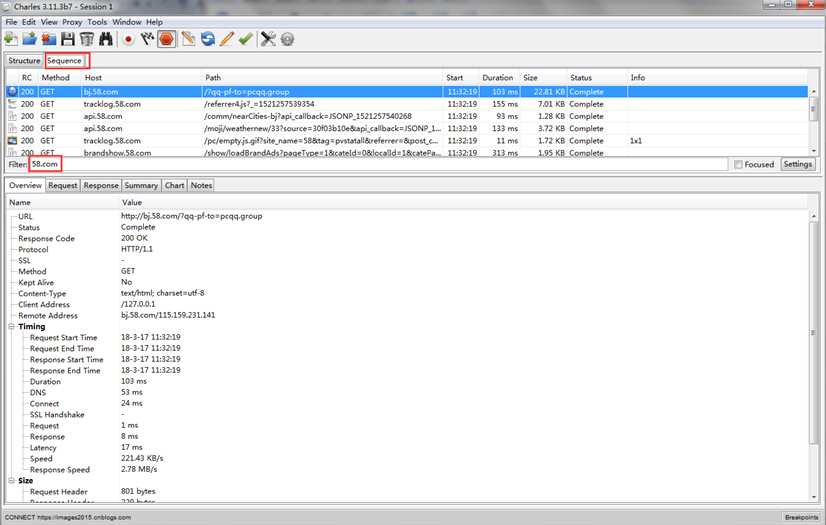826x525 pixels.
Task: Save session with the floppy disk icon
Action: tap(67, 39)
